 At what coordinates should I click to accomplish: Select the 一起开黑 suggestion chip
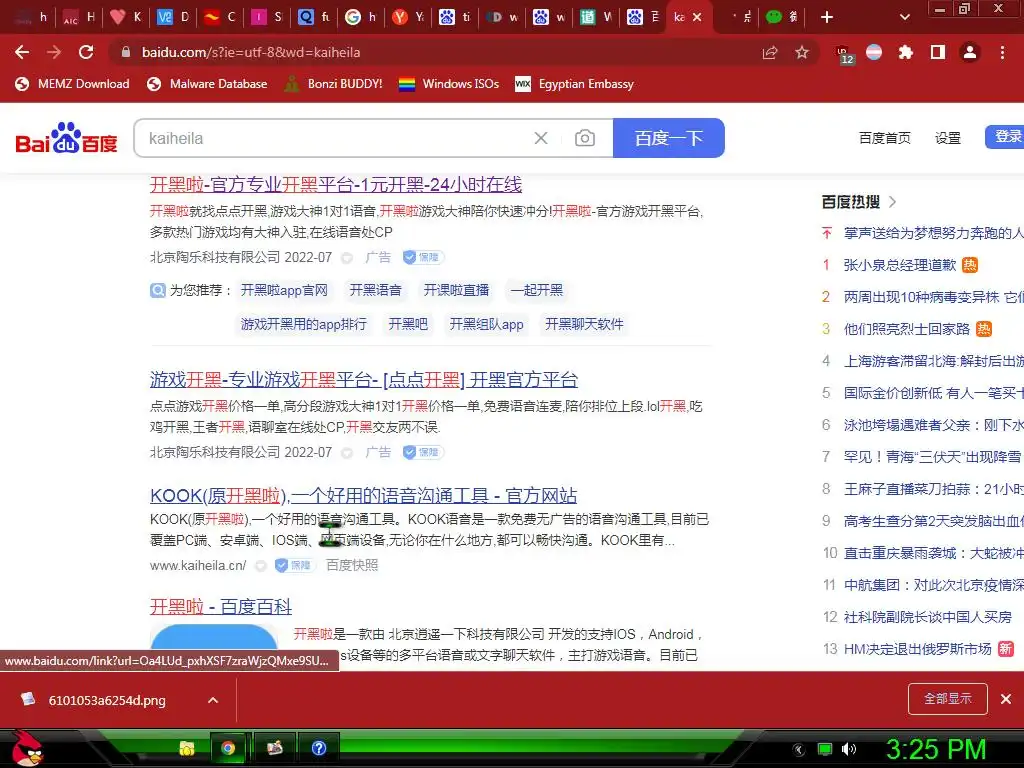[x=537, y=290]
